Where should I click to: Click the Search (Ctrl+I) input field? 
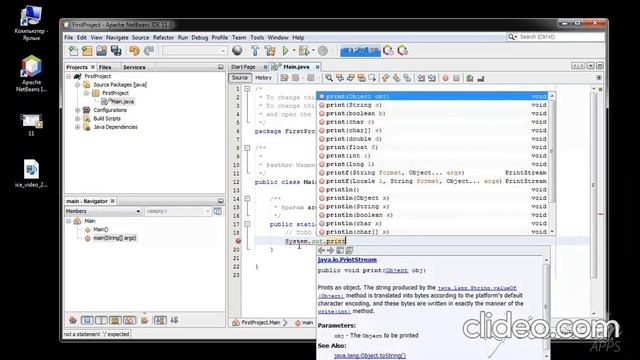pos(560,37)
